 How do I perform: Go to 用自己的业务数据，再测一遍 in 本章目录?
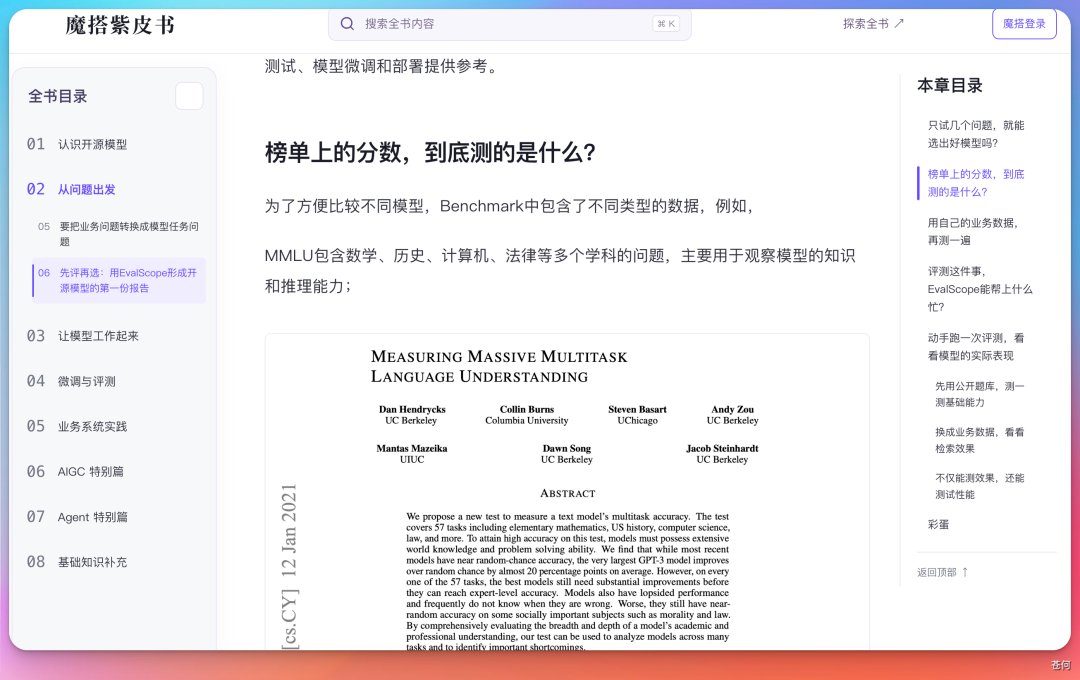click(x=972, y=231)
